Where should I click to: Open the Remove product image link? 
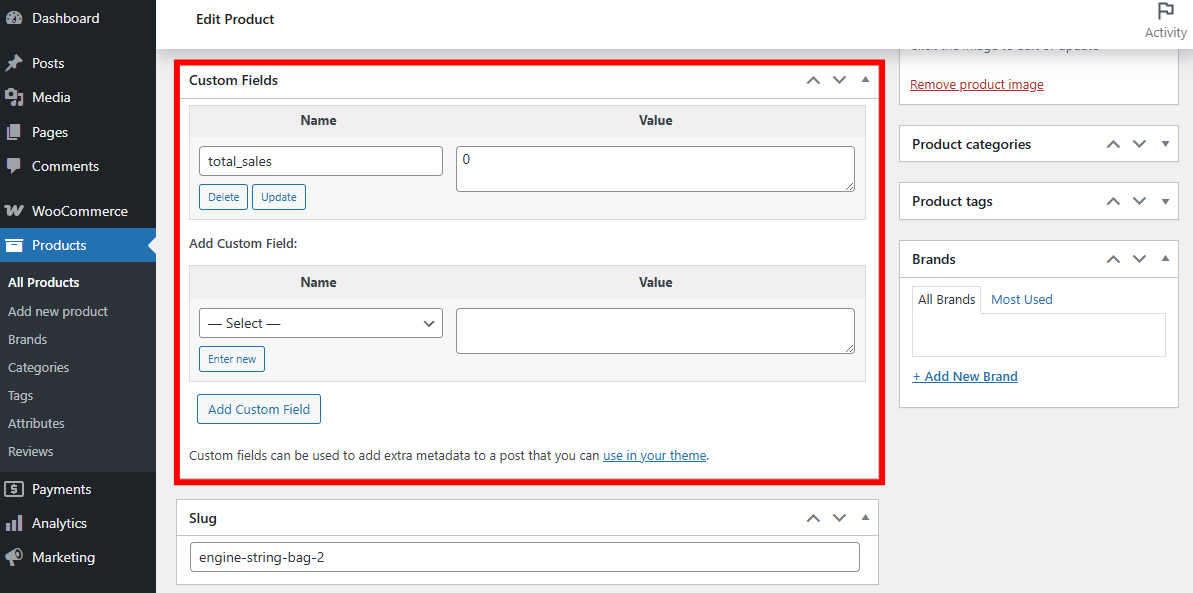point(976,84)
